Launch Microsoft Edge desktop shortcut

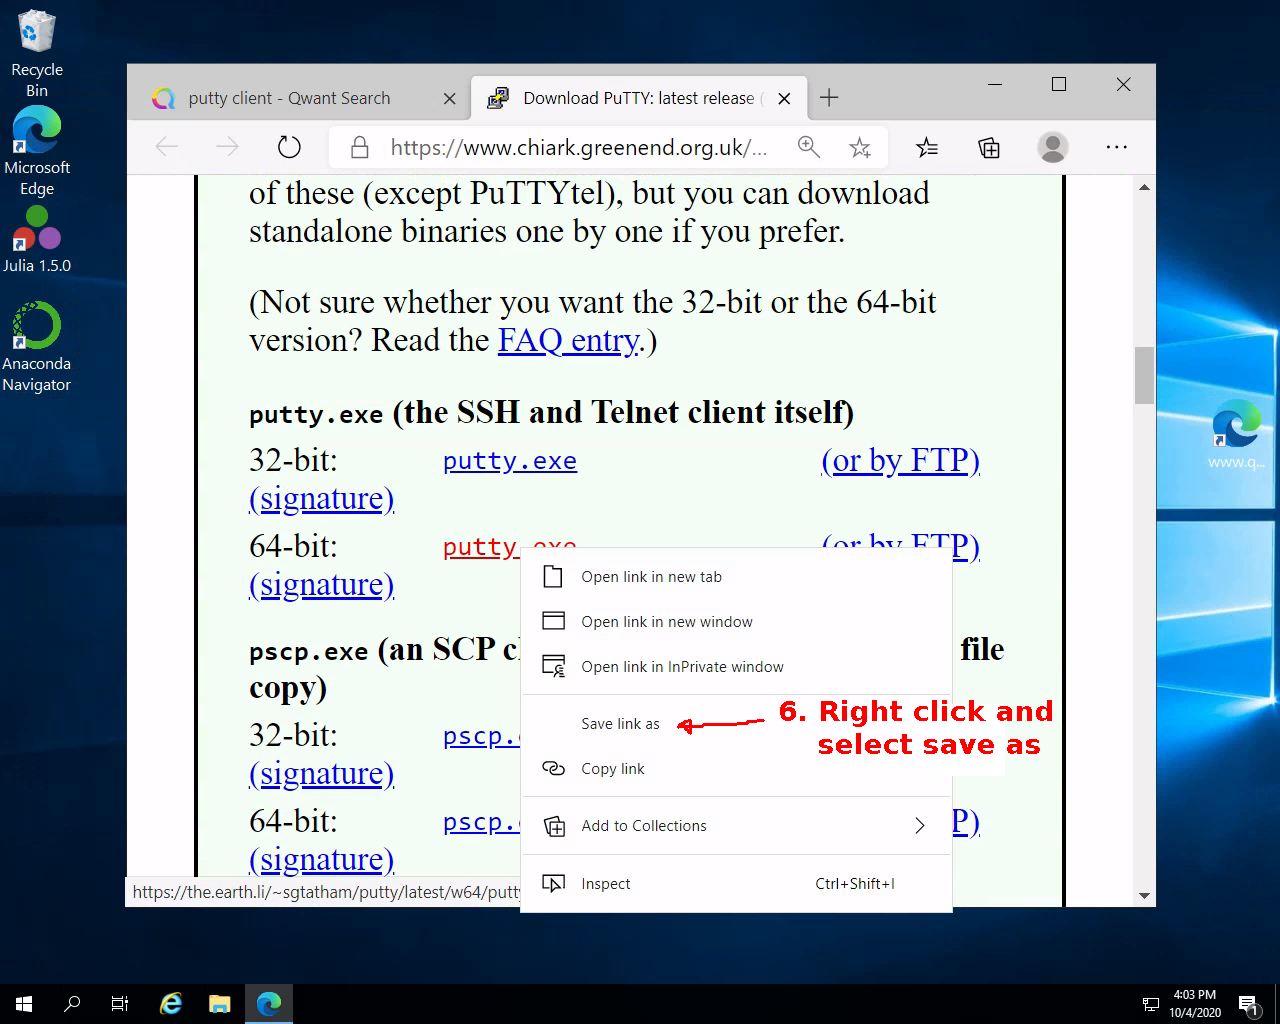tap(37, 152)
